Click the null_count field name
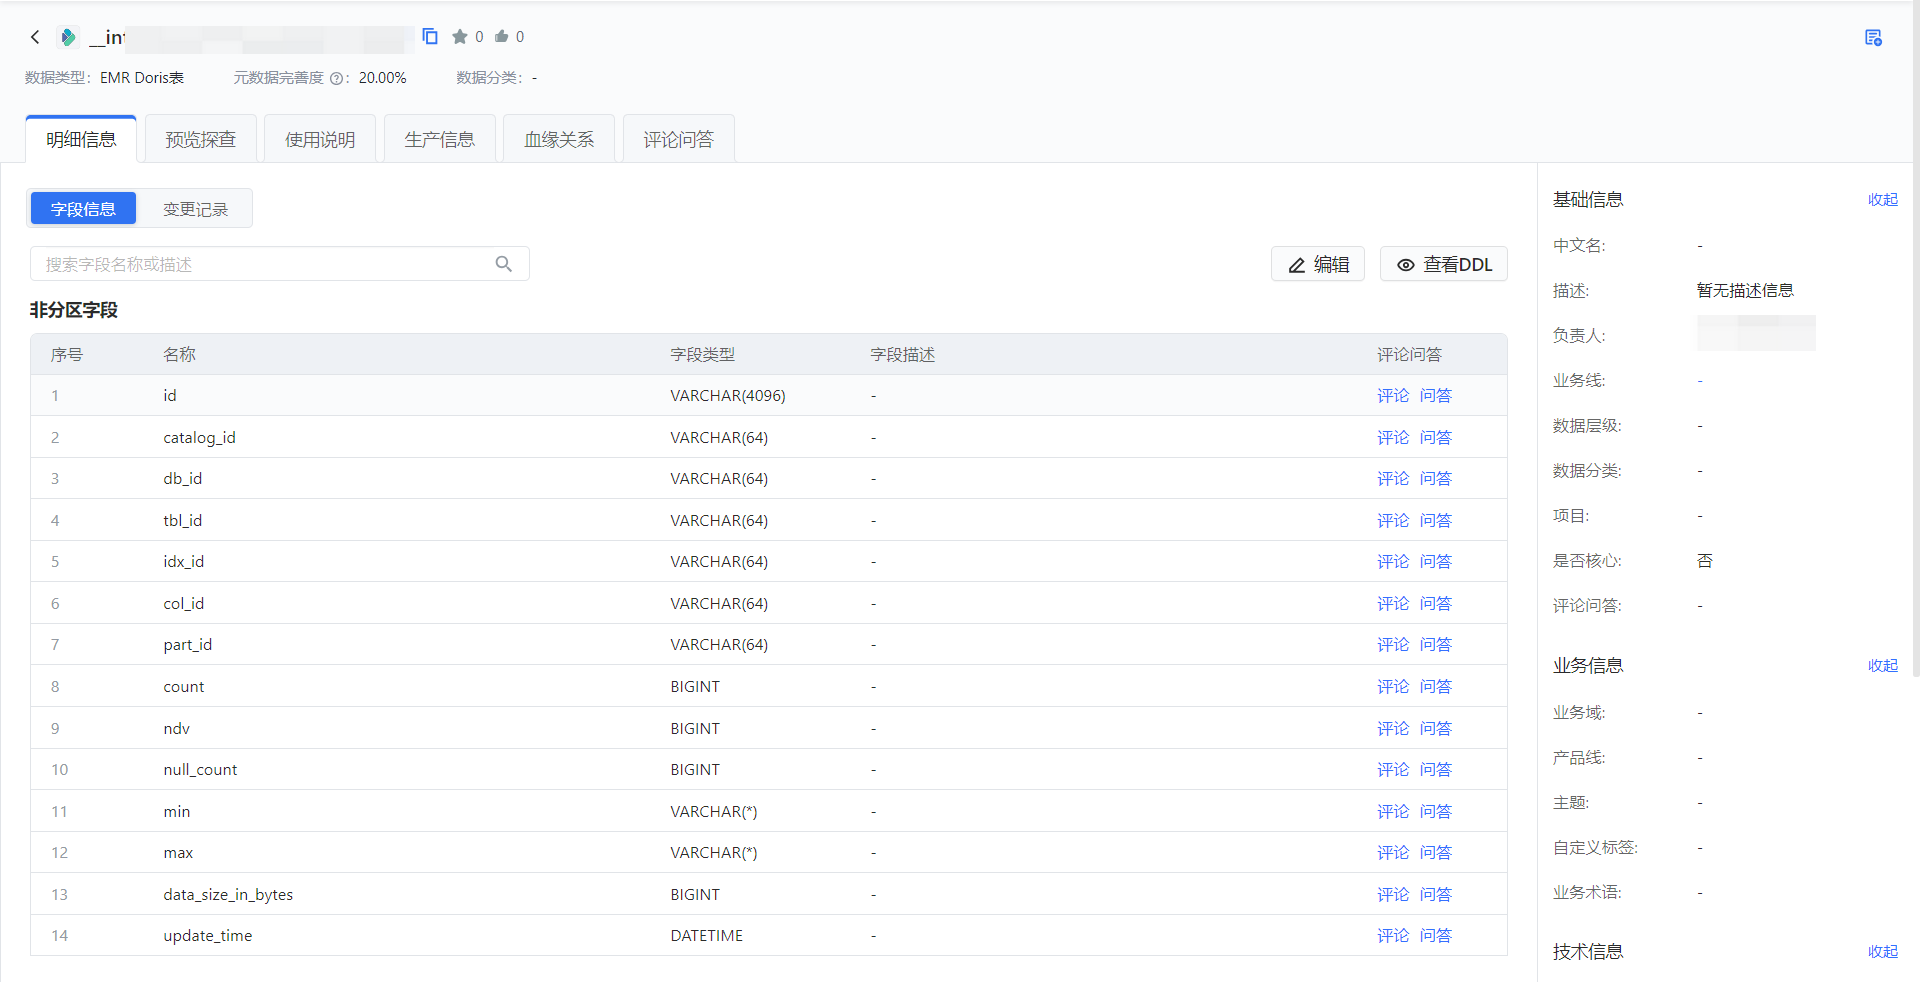The height and width of the screenshot is (982, 1920). point(200,770)
